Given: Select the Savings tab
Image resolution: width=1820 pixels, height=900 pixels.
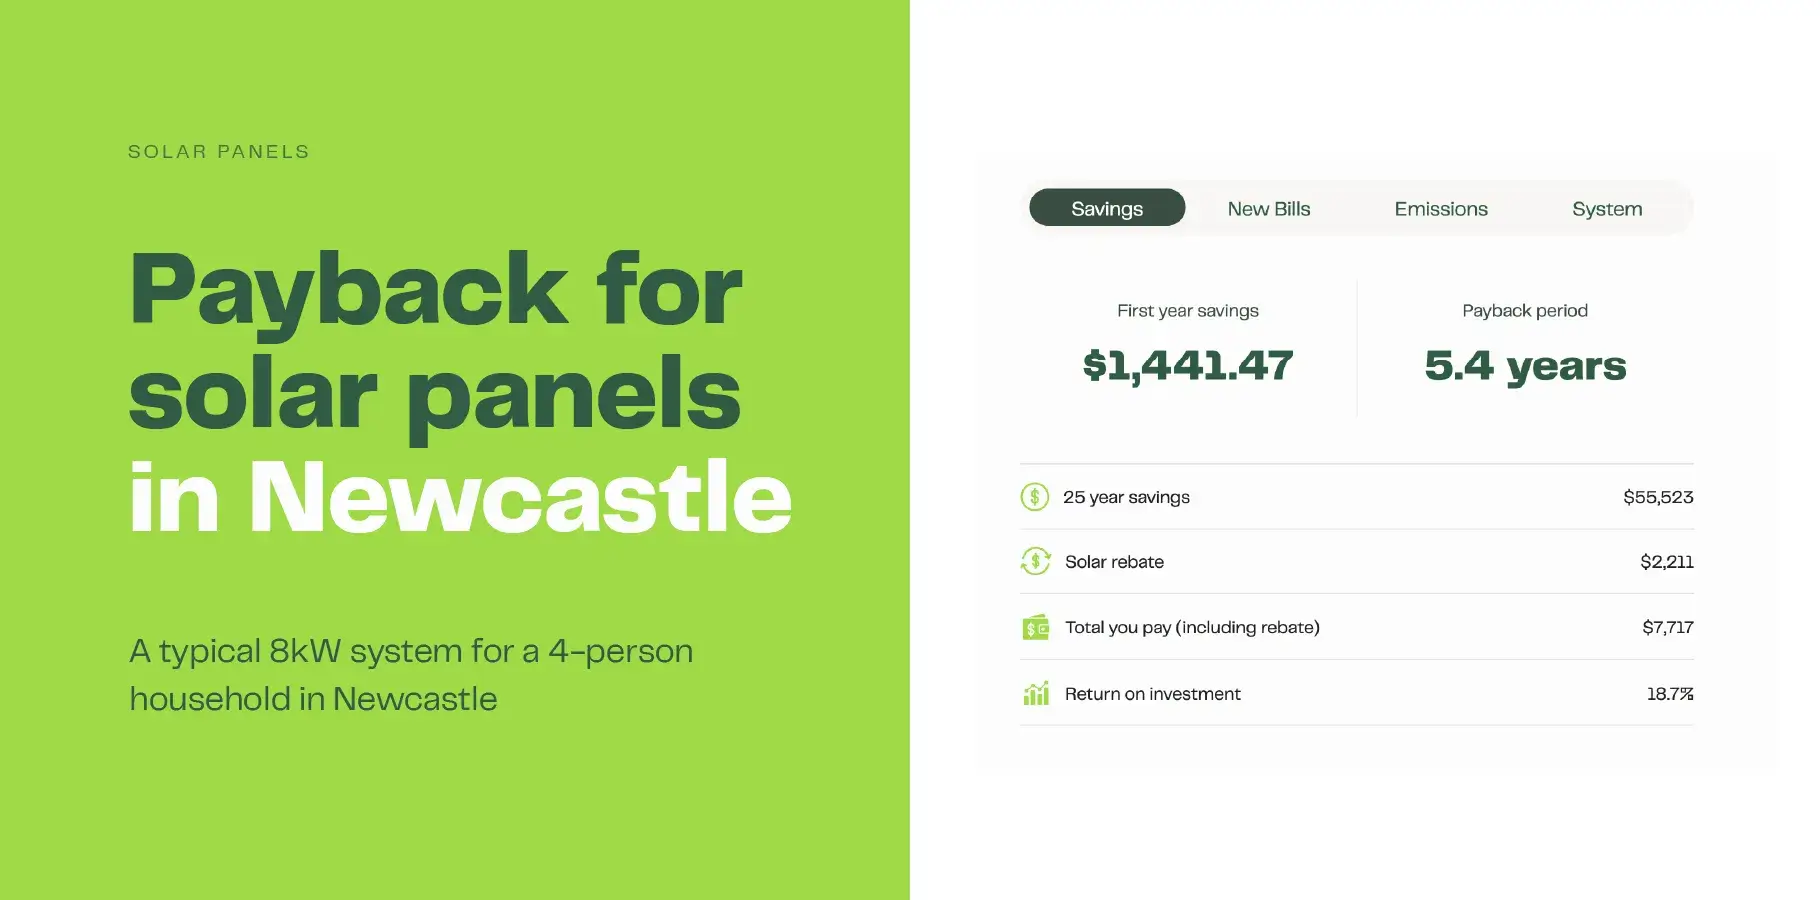Looking at the screenshot, I should tap(1107, 208).
